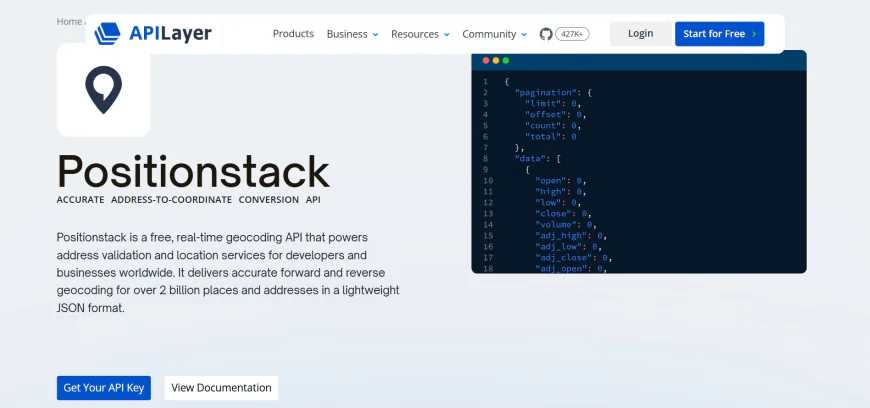This screenshot has height=408, width=870.
Task: Click the green dot in code window
Action: [x=506, y=61]
